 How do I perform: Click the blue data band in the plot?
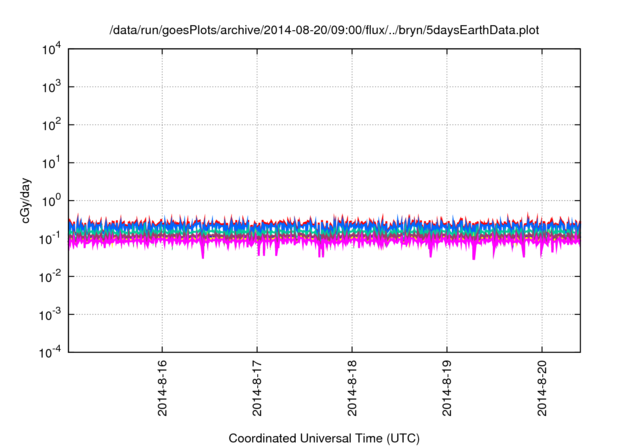300,228
